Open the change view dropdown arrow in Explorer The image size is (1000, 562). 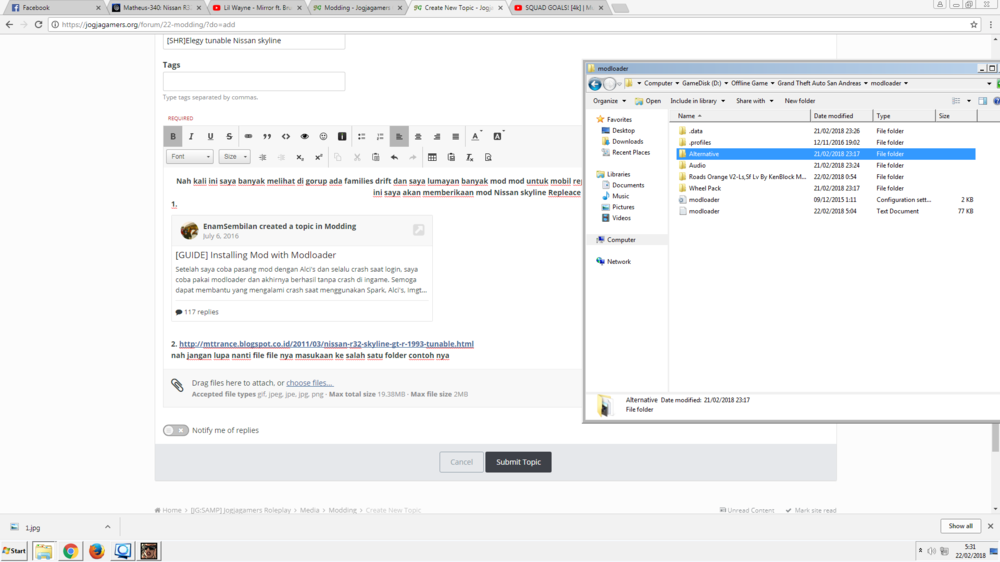point(969,101)
